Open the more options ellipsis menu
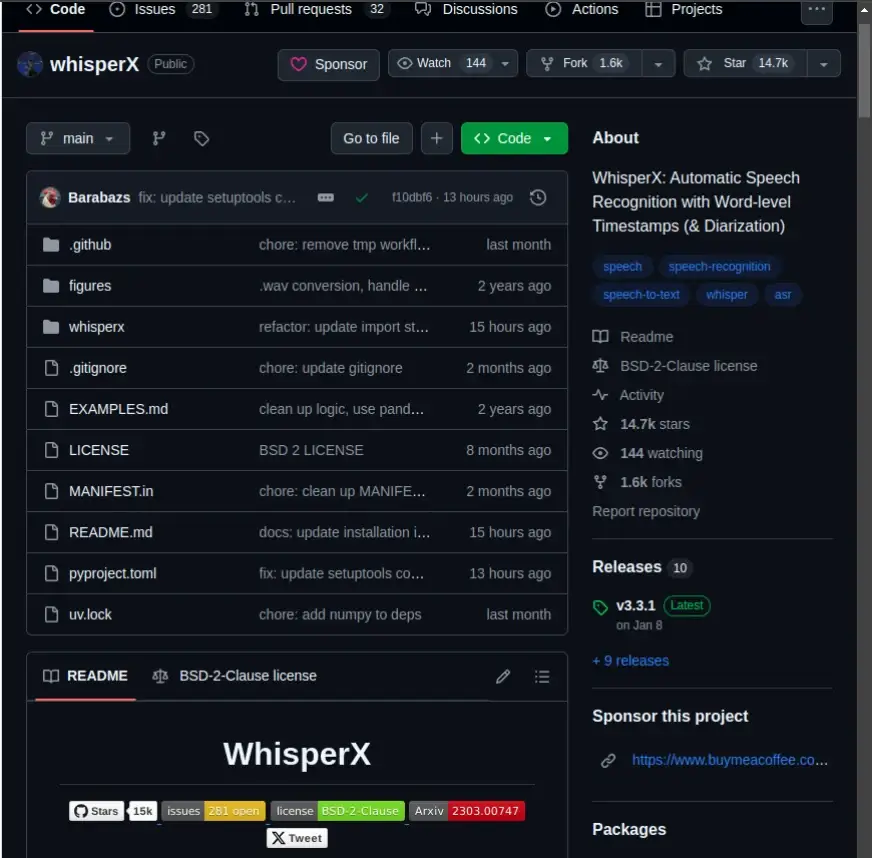The image size is (872, 858). pos(816,9)
